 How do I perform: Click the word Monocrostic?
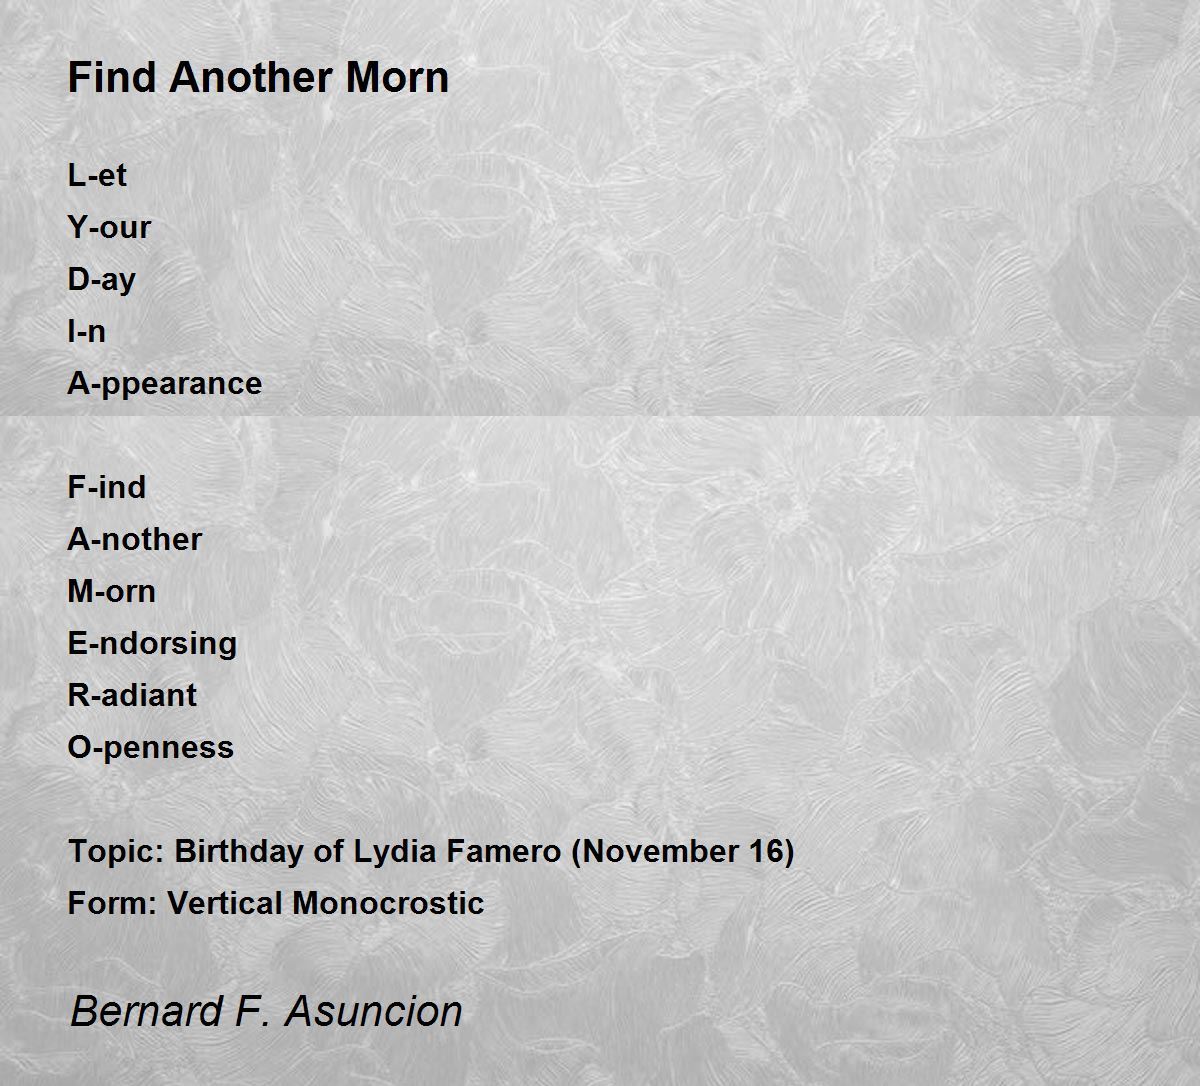pos(389,903)
